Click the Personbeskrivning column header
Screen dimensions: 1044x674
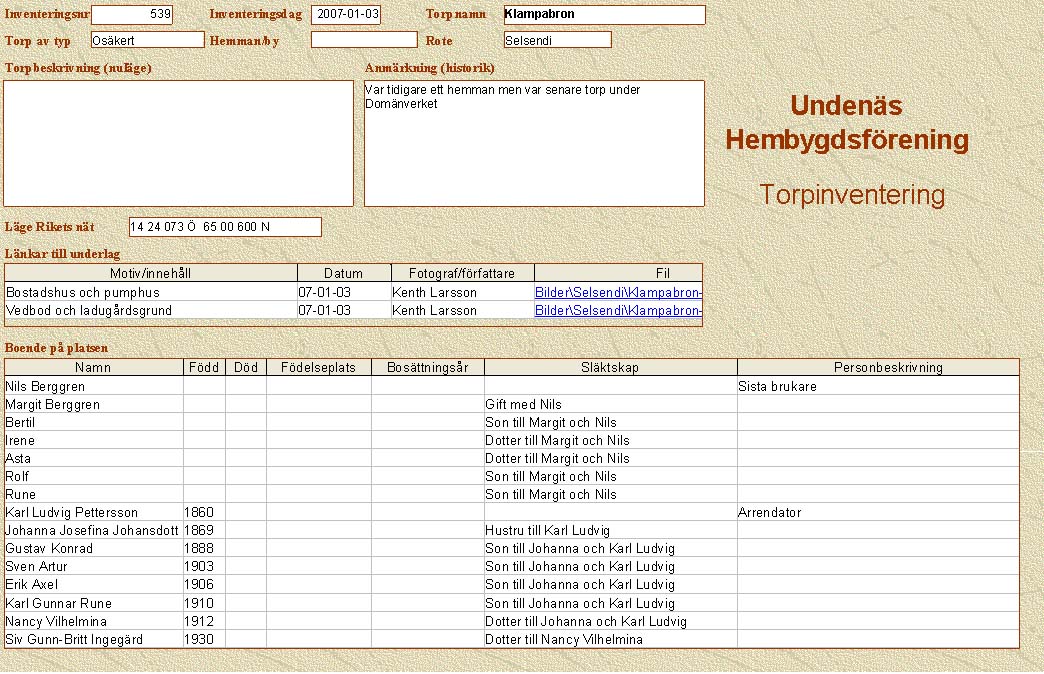[878, 368]
